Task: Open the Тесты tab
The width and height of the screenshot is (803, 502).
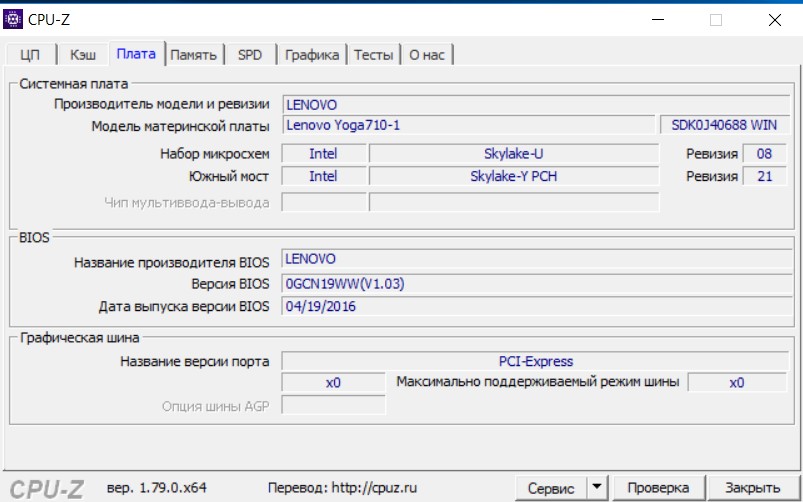Action: click(x=374, y=54)
